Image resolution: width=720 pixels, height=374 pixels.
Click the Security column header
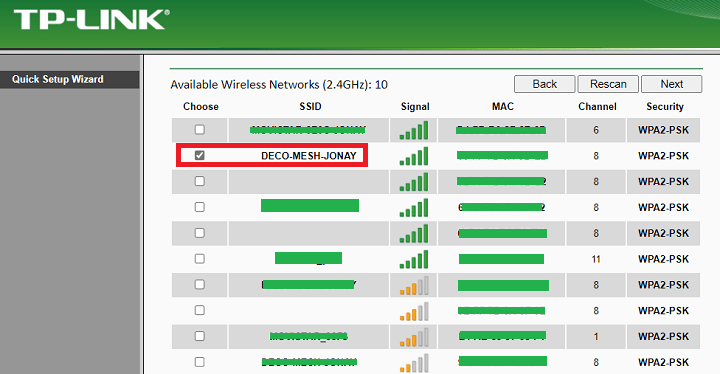click(665, 106)
